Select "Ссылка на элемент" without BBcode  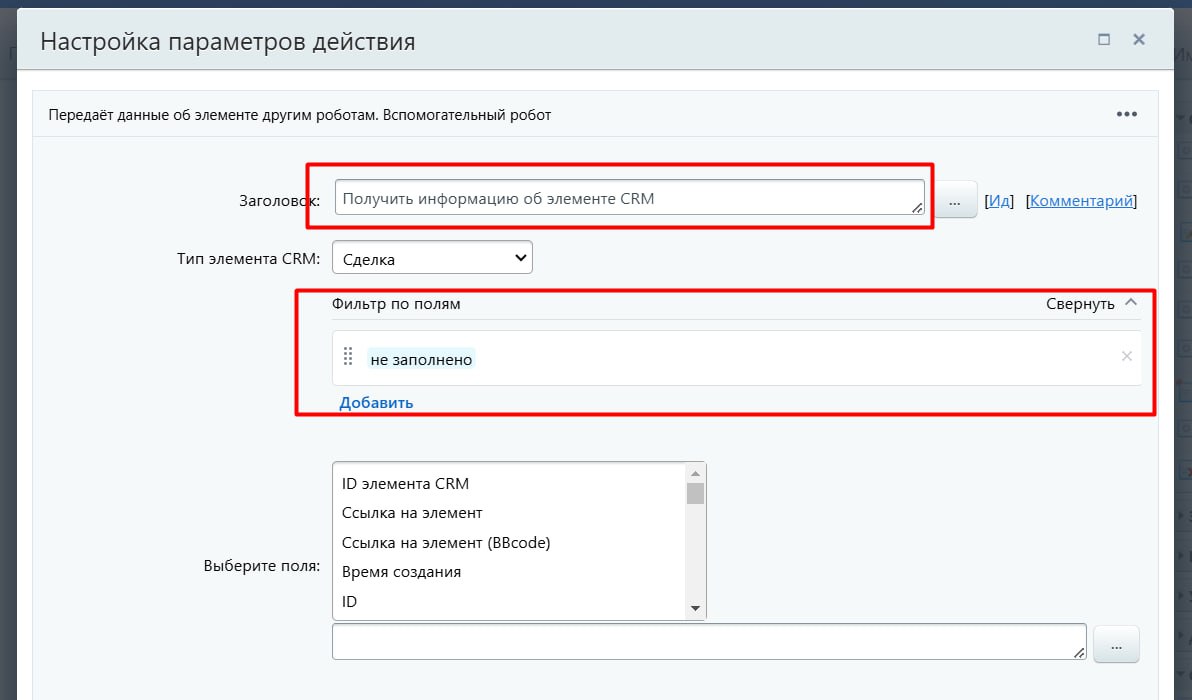point(412,513)
